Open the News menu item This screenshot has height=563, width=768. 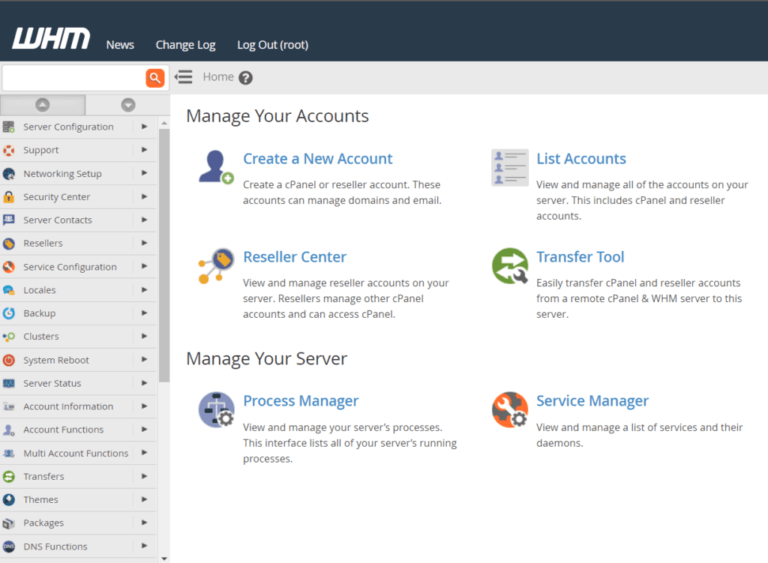pos(120,45)
